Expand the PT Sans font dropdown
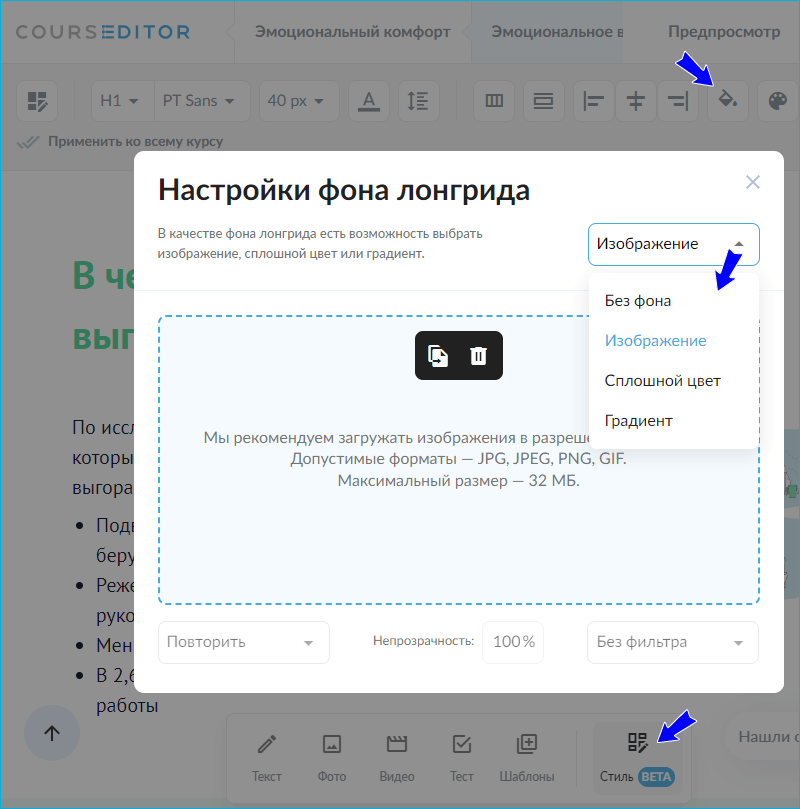Image resolution: width=800 pixels, height=809 pixels. coord(200,100)
